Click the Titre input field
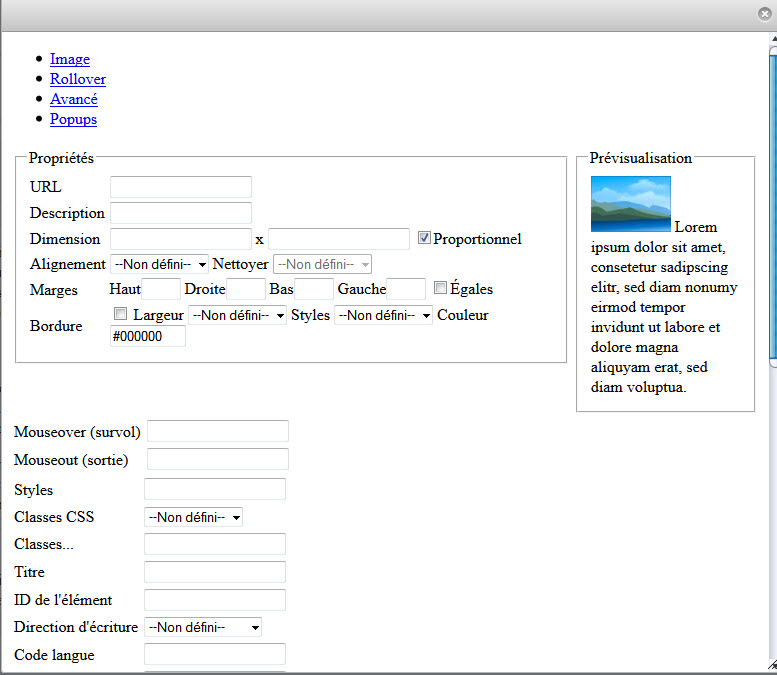The image size is (777, 675). 215,572
